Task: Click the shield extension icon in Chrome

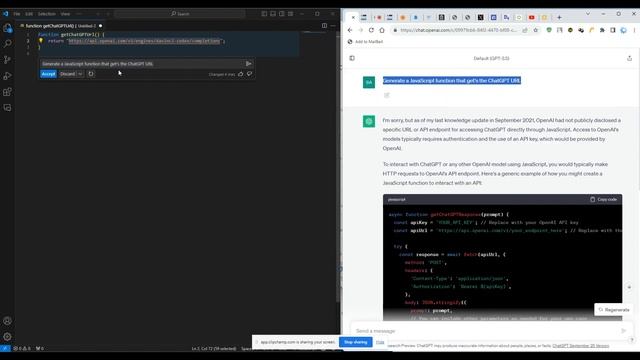Action: click(549, 30)
